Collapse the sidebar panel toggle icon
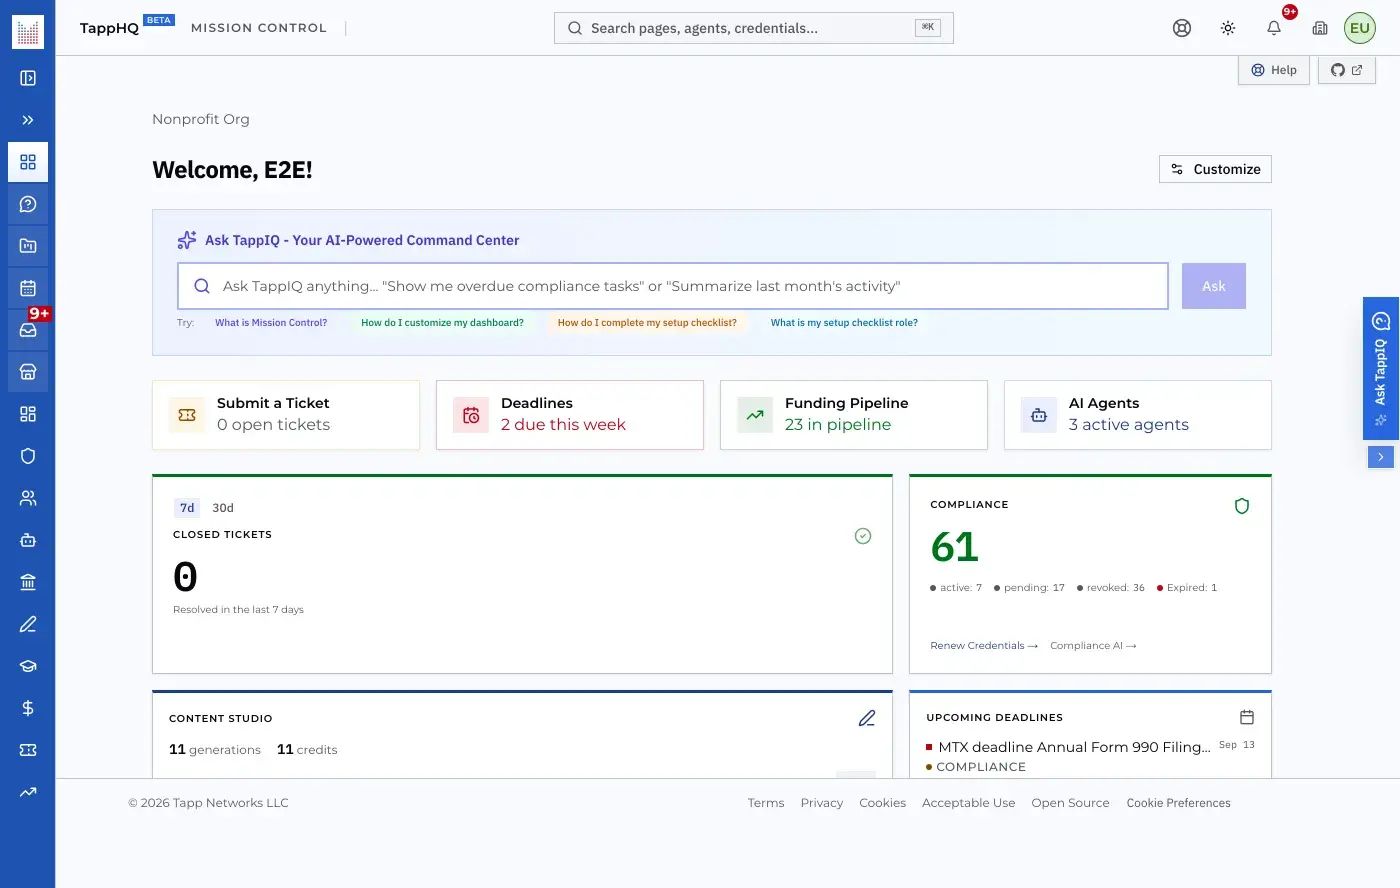 point(28,78)
